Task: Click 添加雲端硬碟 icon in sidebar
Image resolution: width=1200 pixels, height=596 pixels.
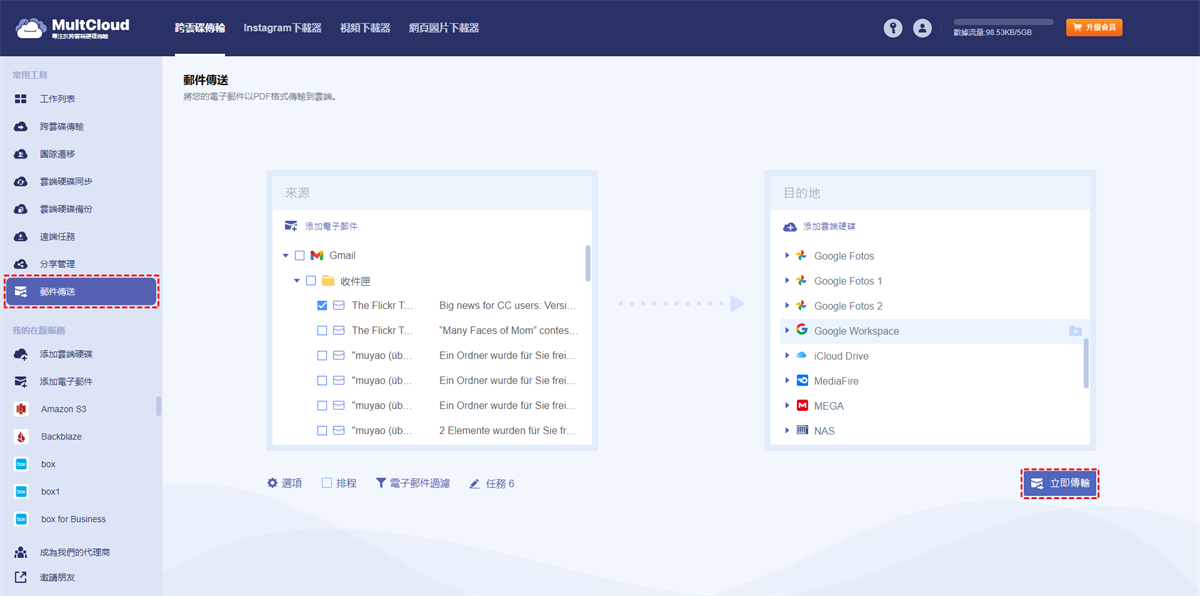Action: click(20, 354)
